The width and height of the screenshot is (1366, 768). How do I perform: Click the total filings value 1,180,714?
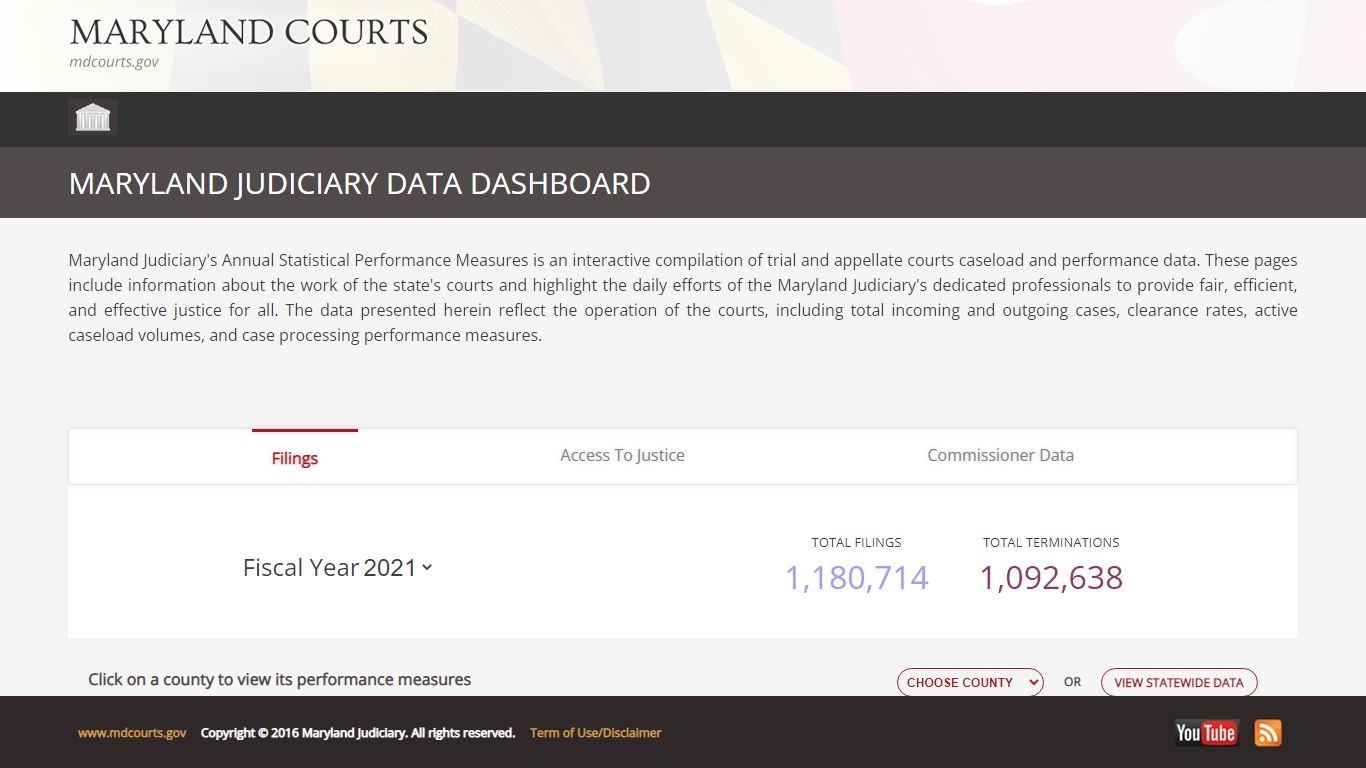point(857,577)
